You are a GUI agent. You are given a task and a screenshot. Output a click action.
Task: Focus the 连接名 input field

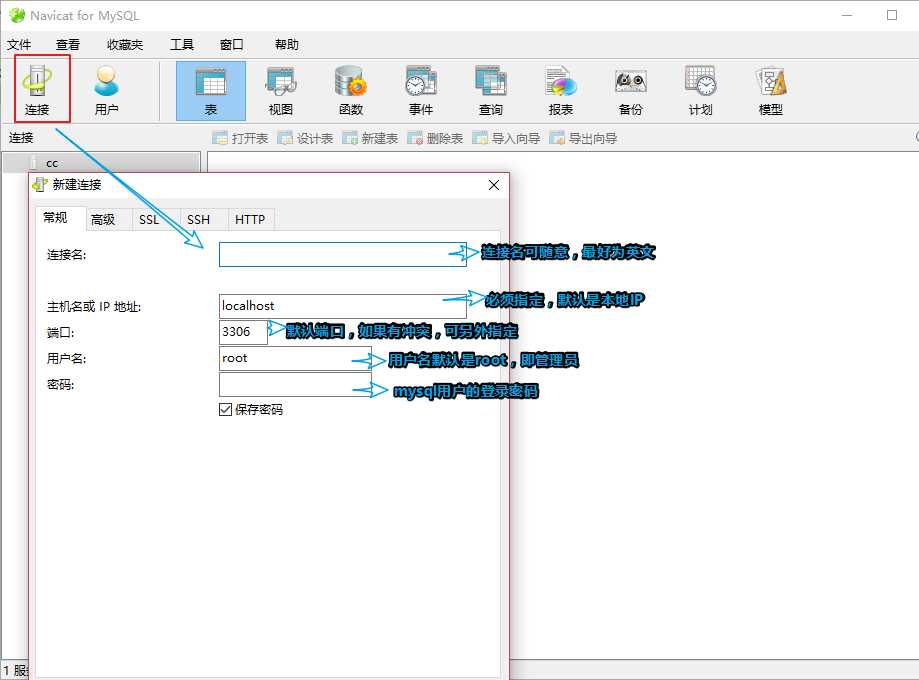point(343,254)
